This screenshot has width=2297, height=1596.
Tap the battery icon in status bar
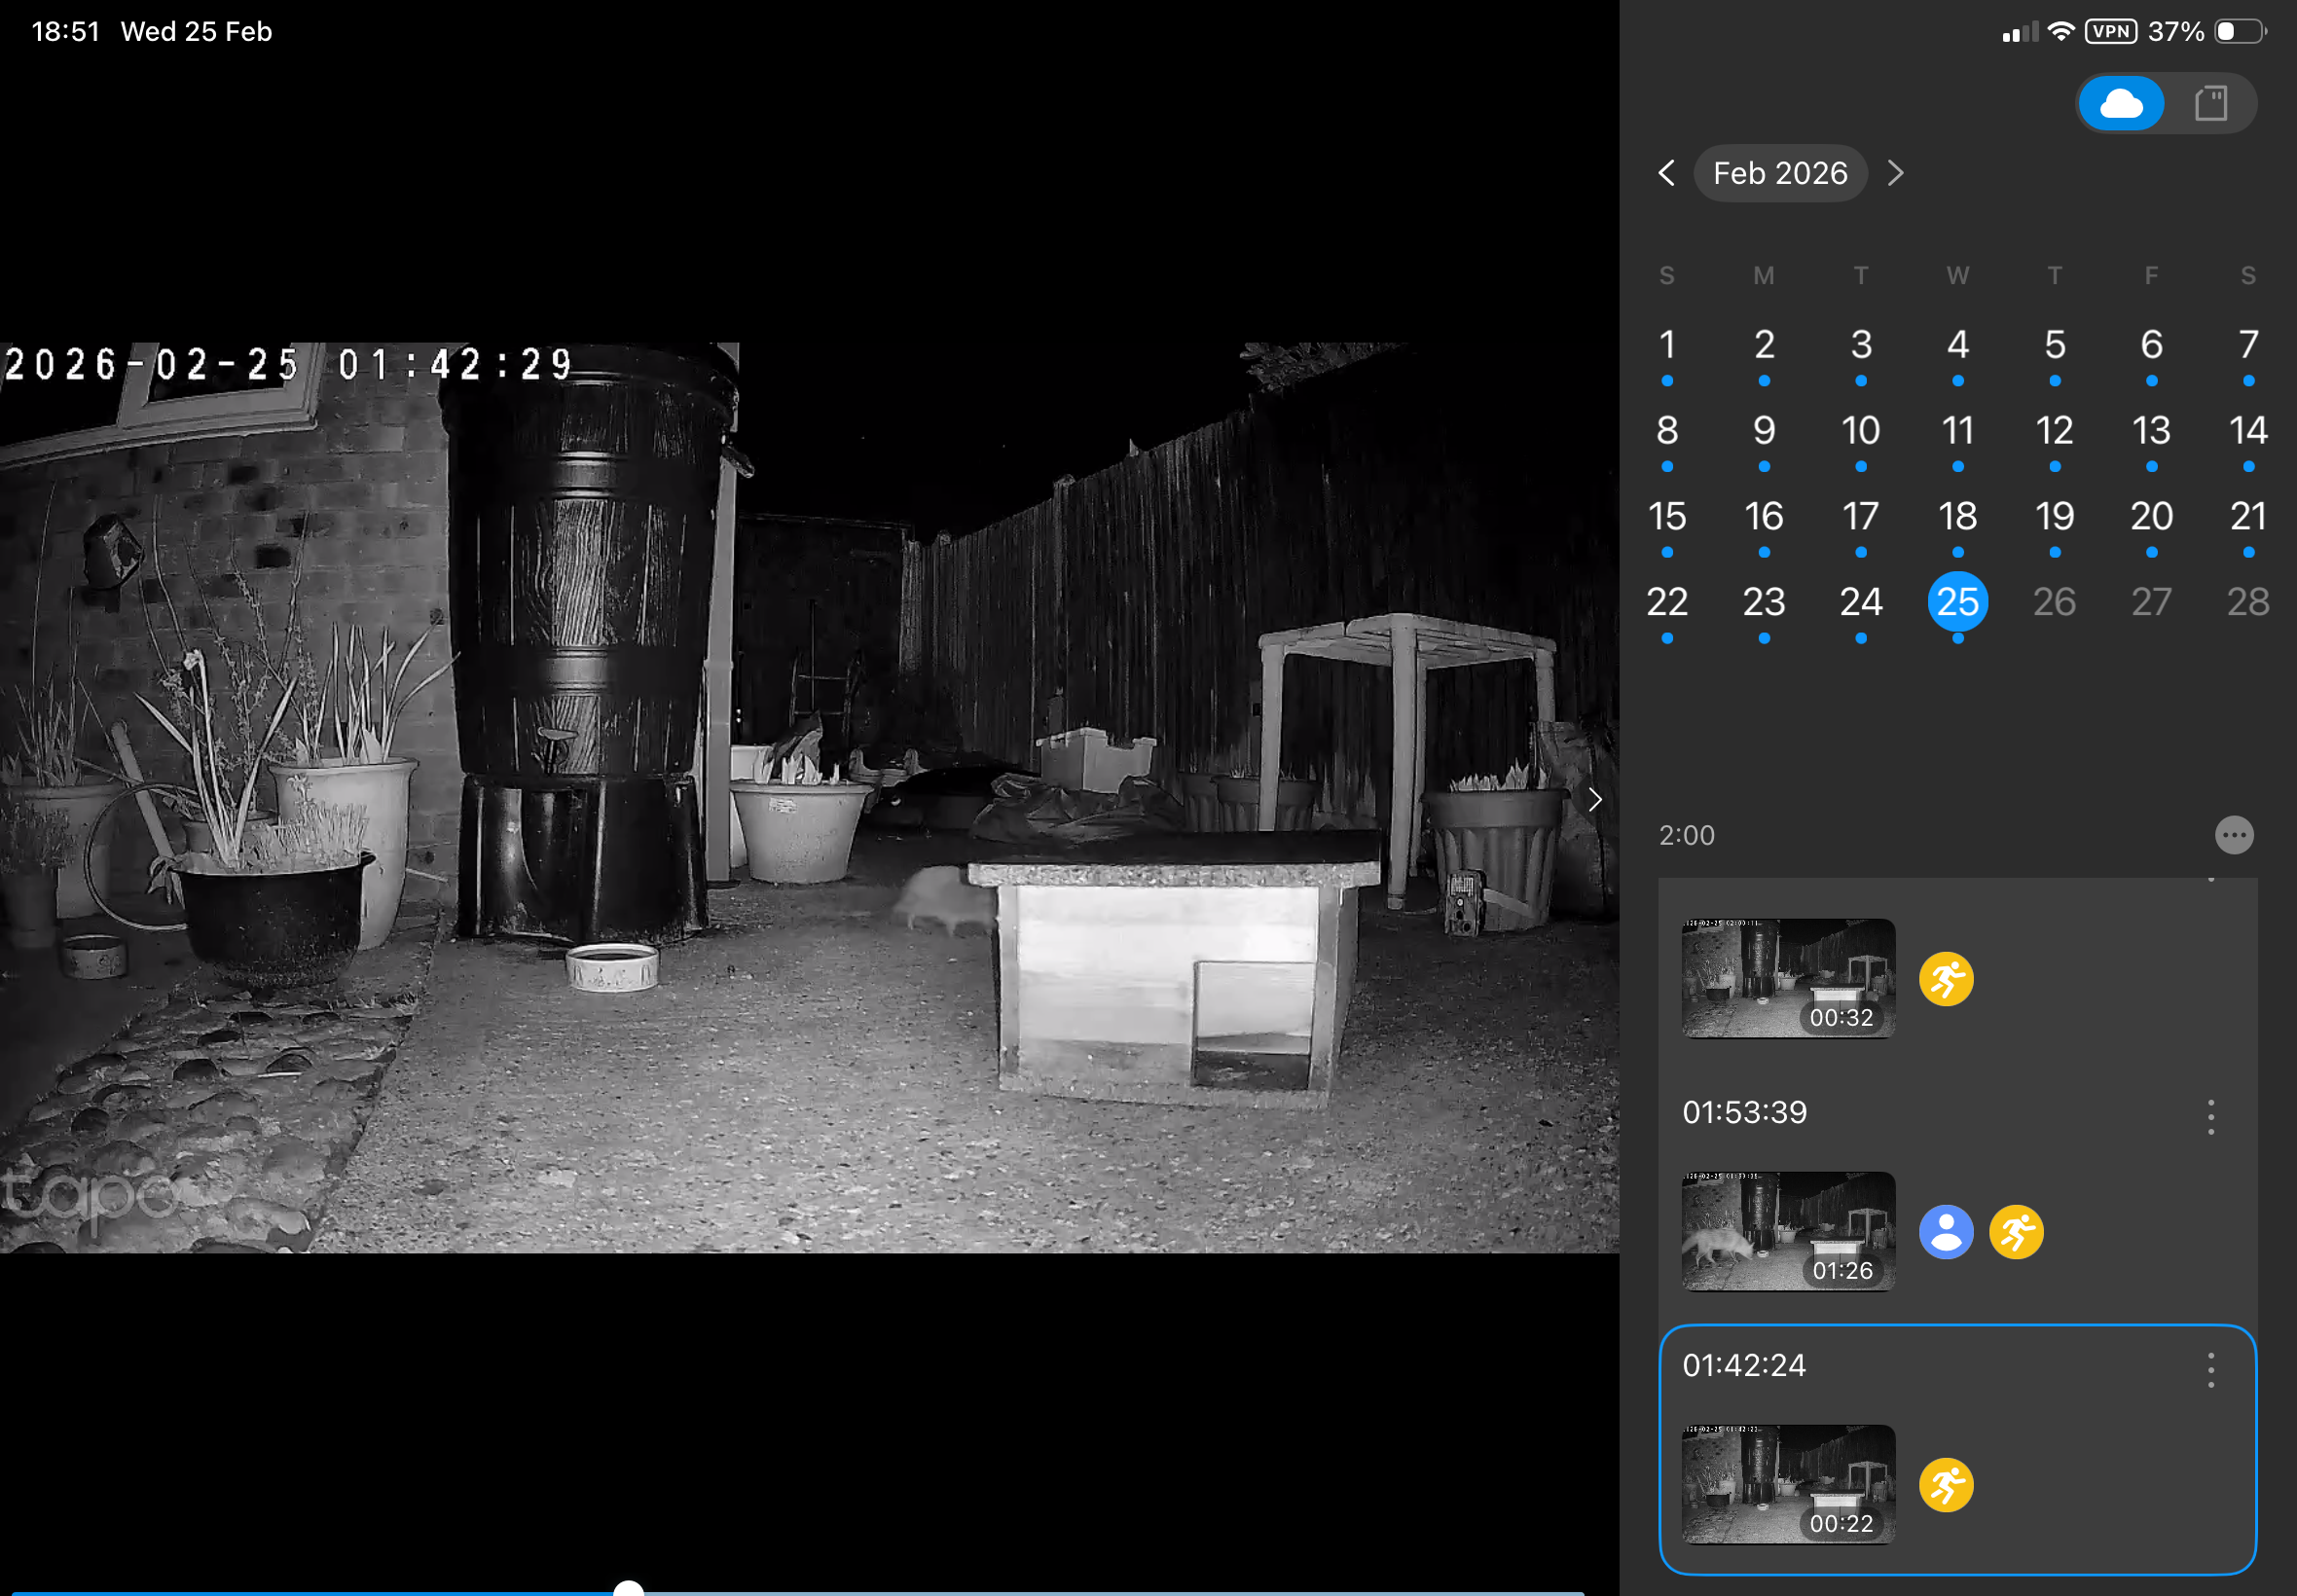click(x=2239, y=32)
